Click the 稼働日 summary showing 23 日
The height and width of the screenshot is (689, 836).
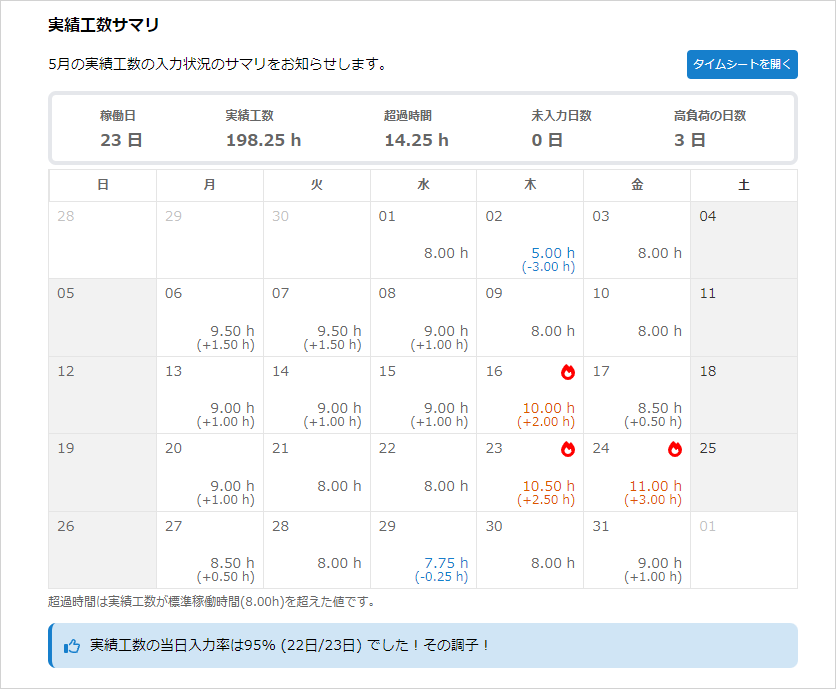pyautogui.click(x=121, y=128)
